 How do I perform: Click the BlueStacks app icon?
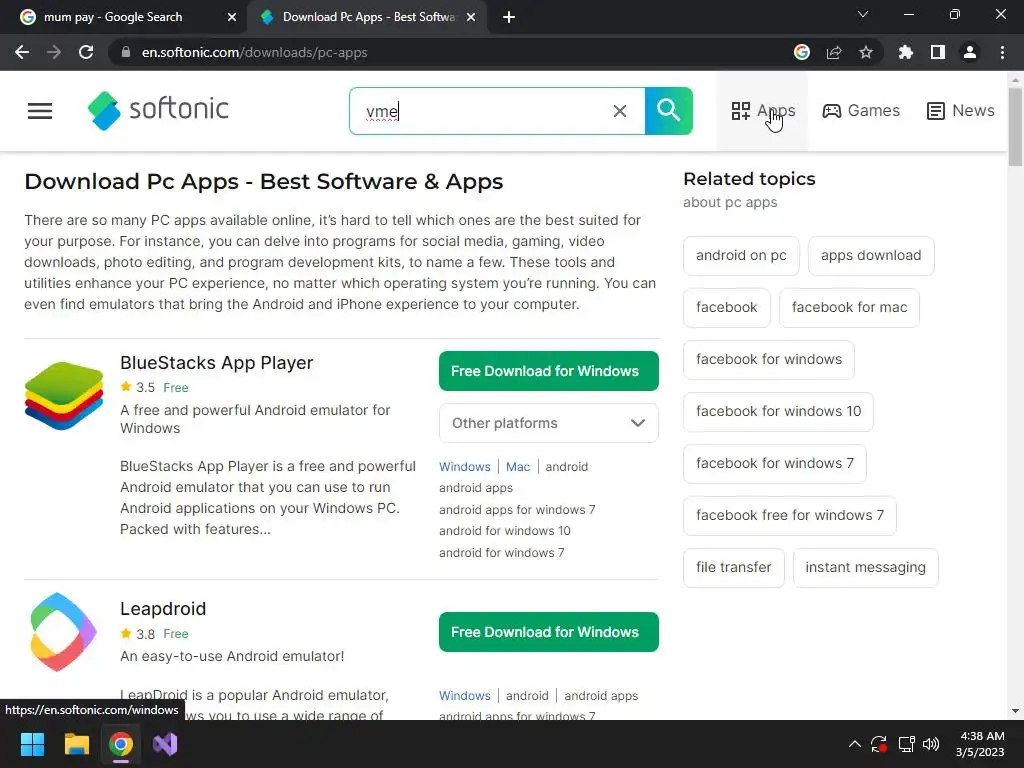coord(63,396)
